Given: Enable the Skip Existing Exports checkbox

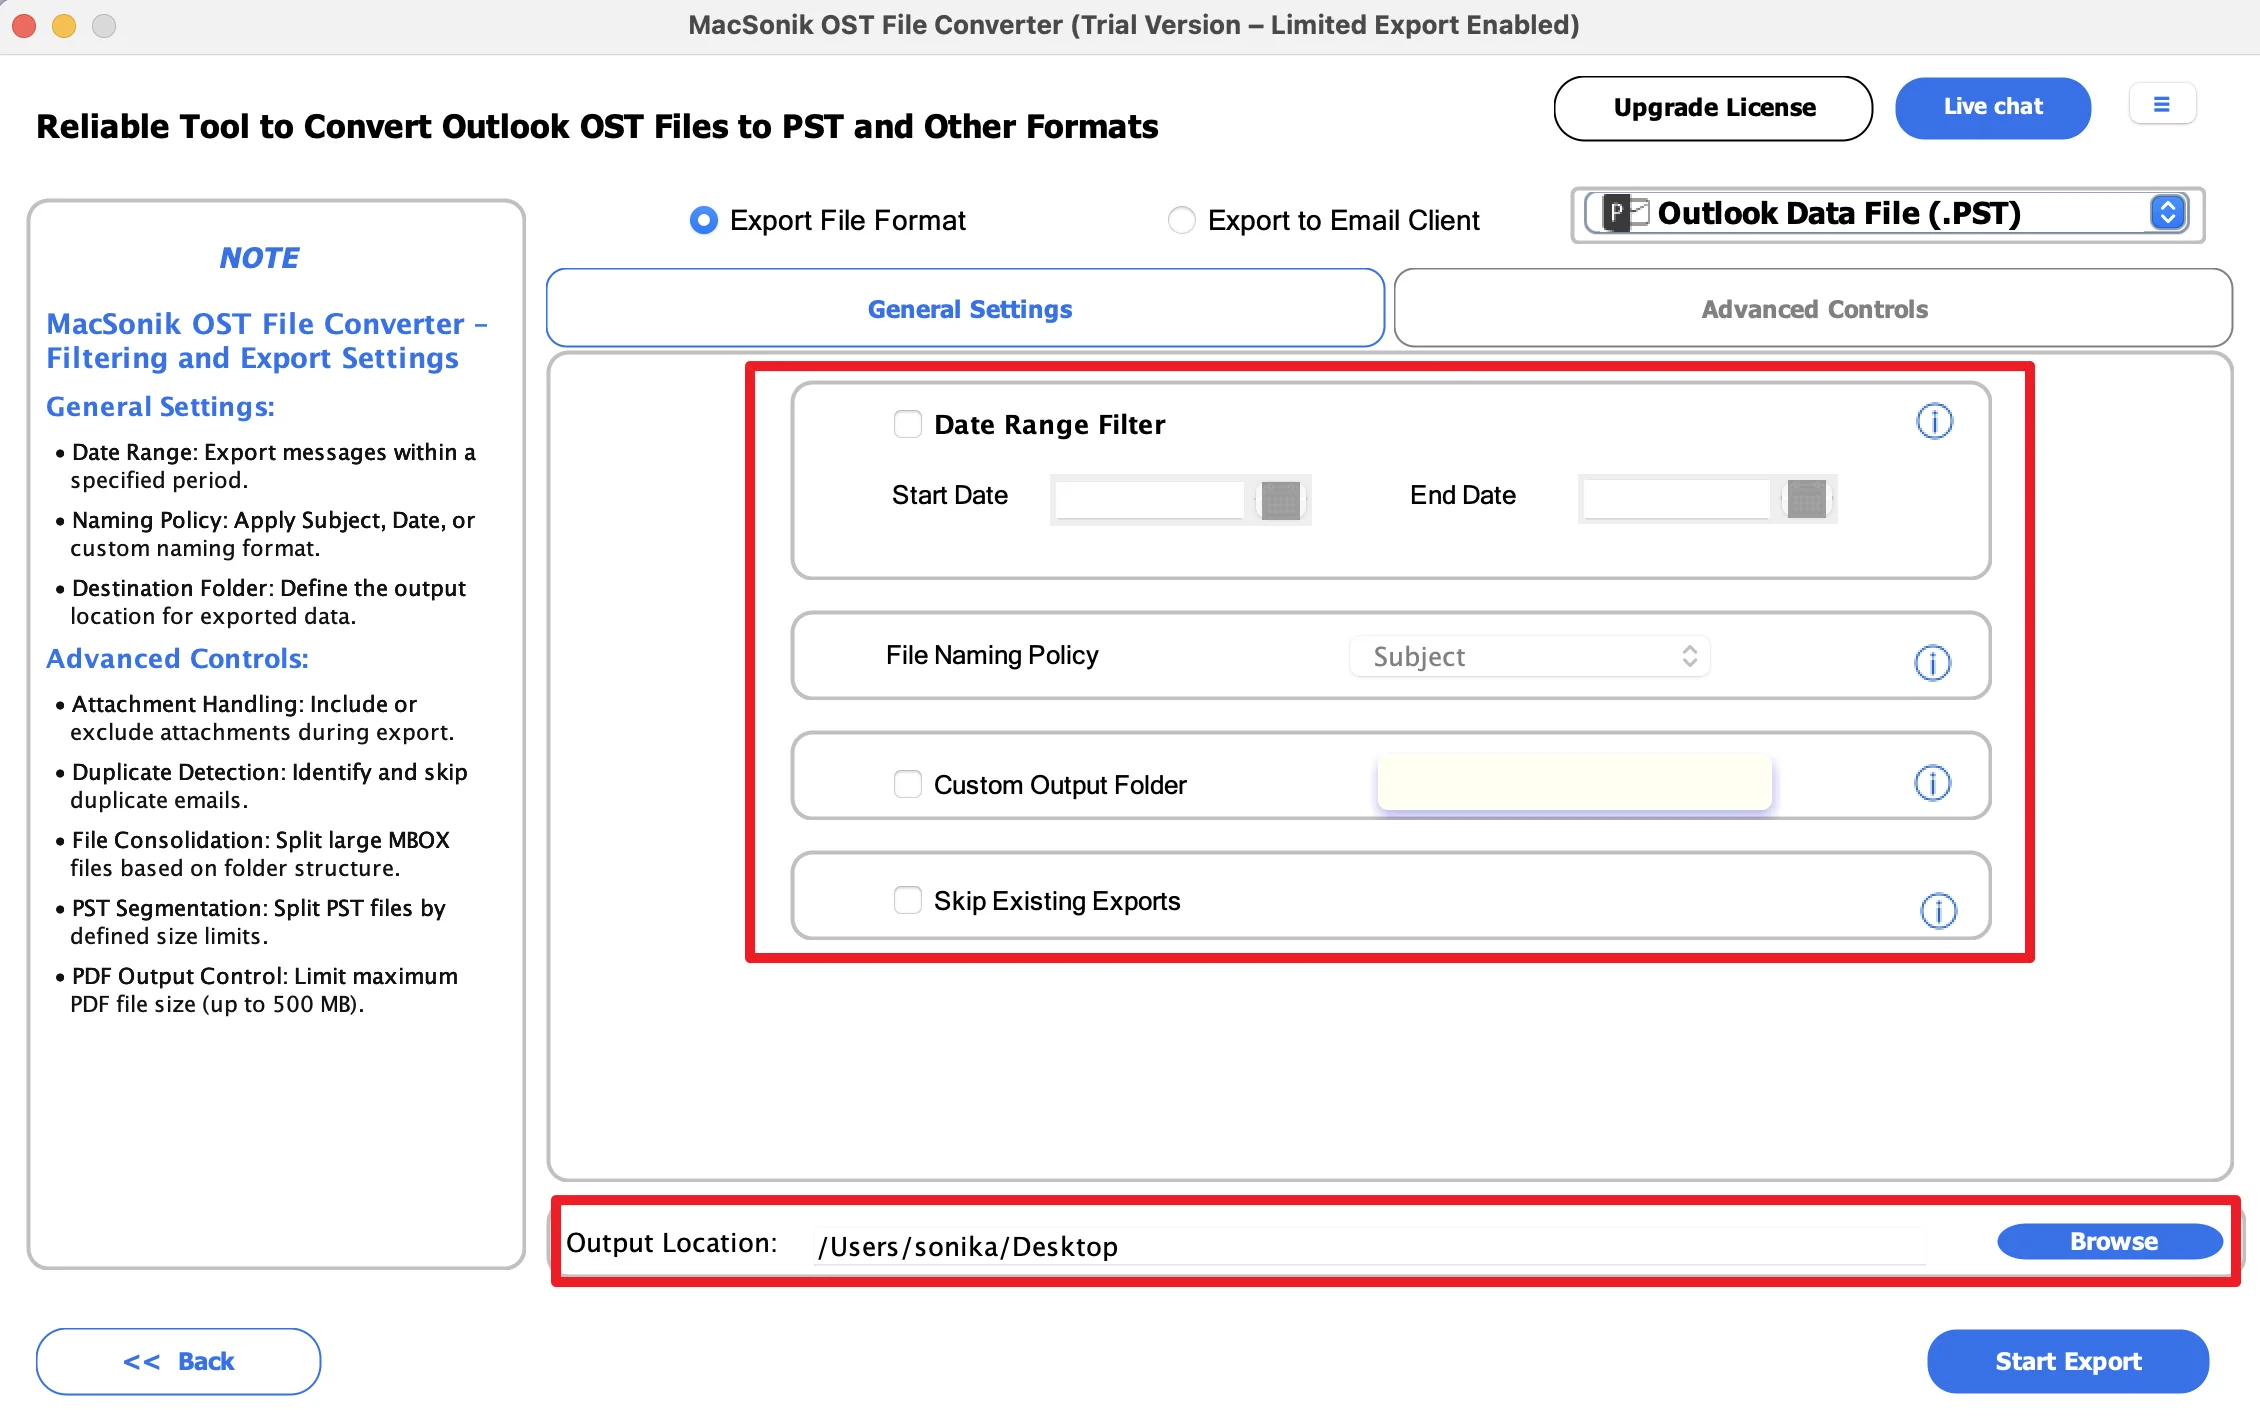Looking at the screenshot, I should tap(907, 900).
